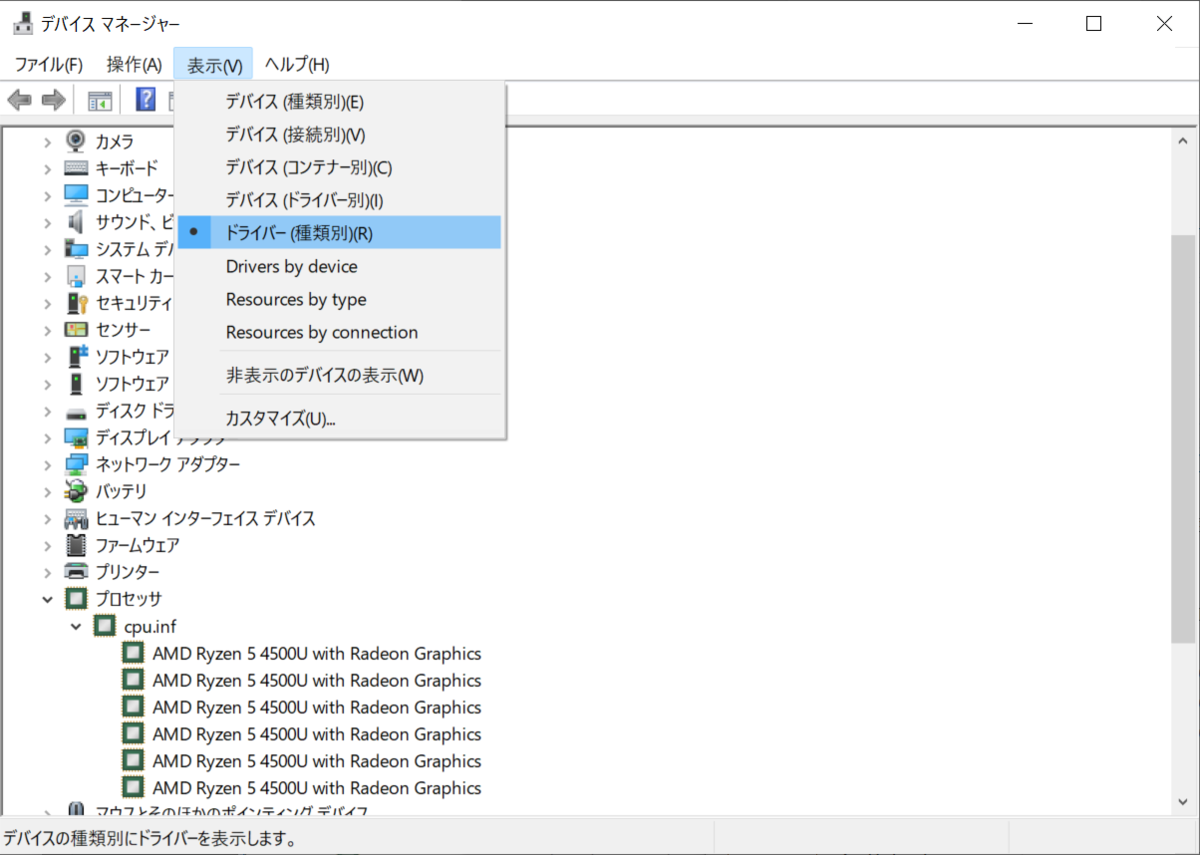The width and height of the screenshot is (1200, 855).
Task: Choose デバイス (種類別)(E) view
Action: point(339,101)
